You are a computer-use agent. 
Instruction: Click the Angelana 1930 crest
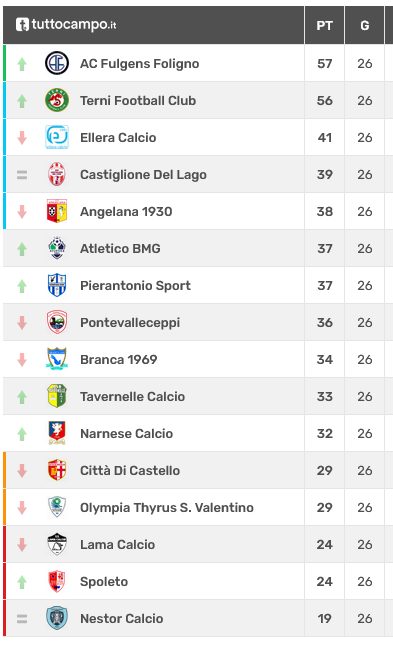click(x=57, y=211)
